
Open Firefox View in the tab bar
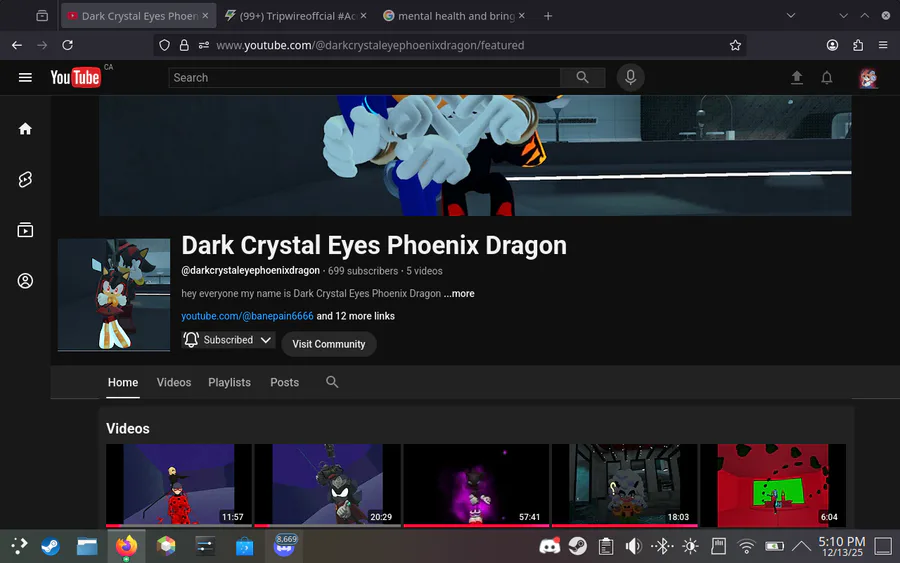(42, 15)
